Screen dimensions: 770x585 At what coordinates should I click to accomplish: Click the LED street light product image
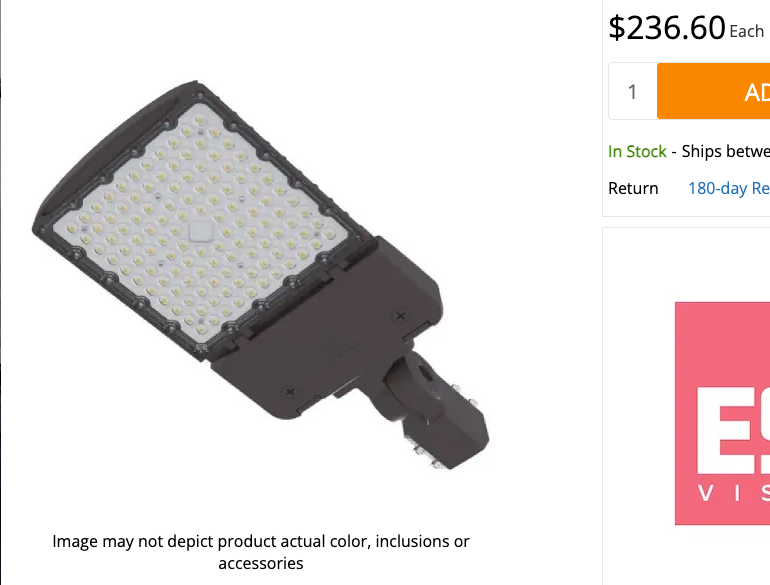point(261,274)
